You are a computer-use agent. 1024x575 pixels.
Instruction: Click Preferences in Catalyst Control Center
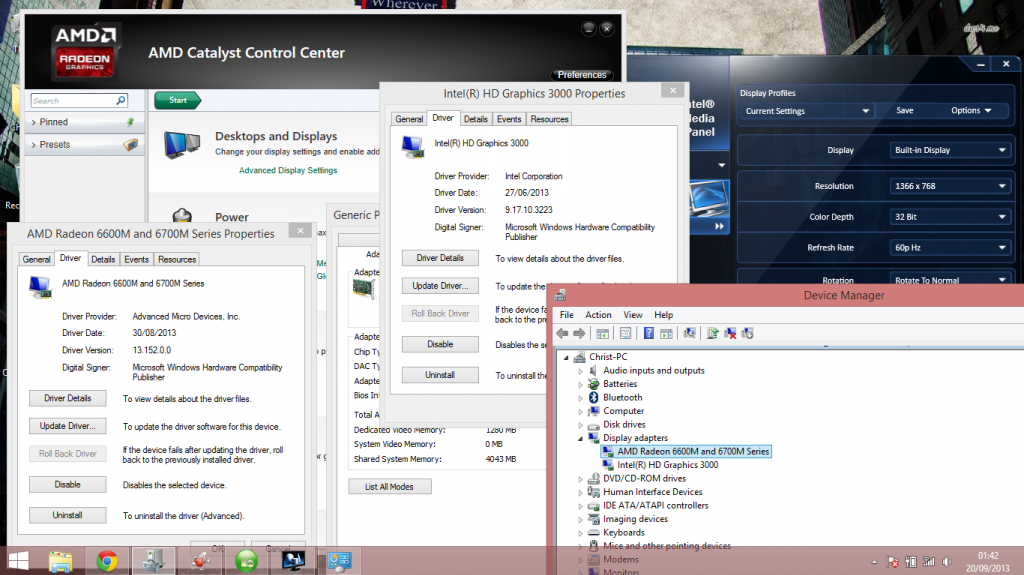[582, 75]
